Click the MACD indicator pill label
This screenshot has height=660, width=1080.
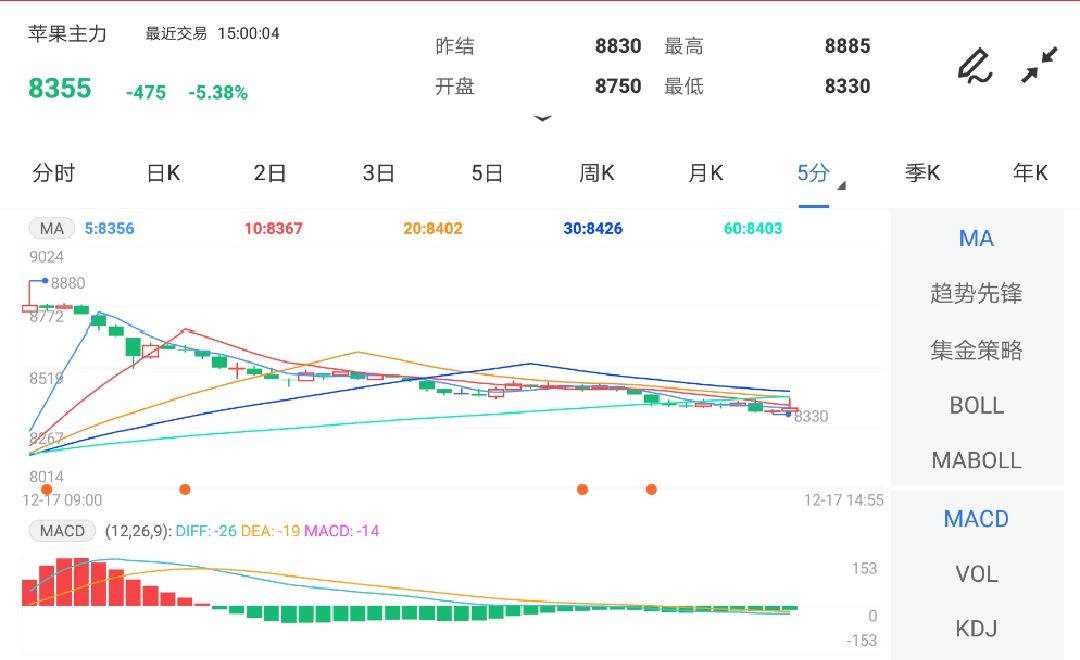[x=62, y=530]
